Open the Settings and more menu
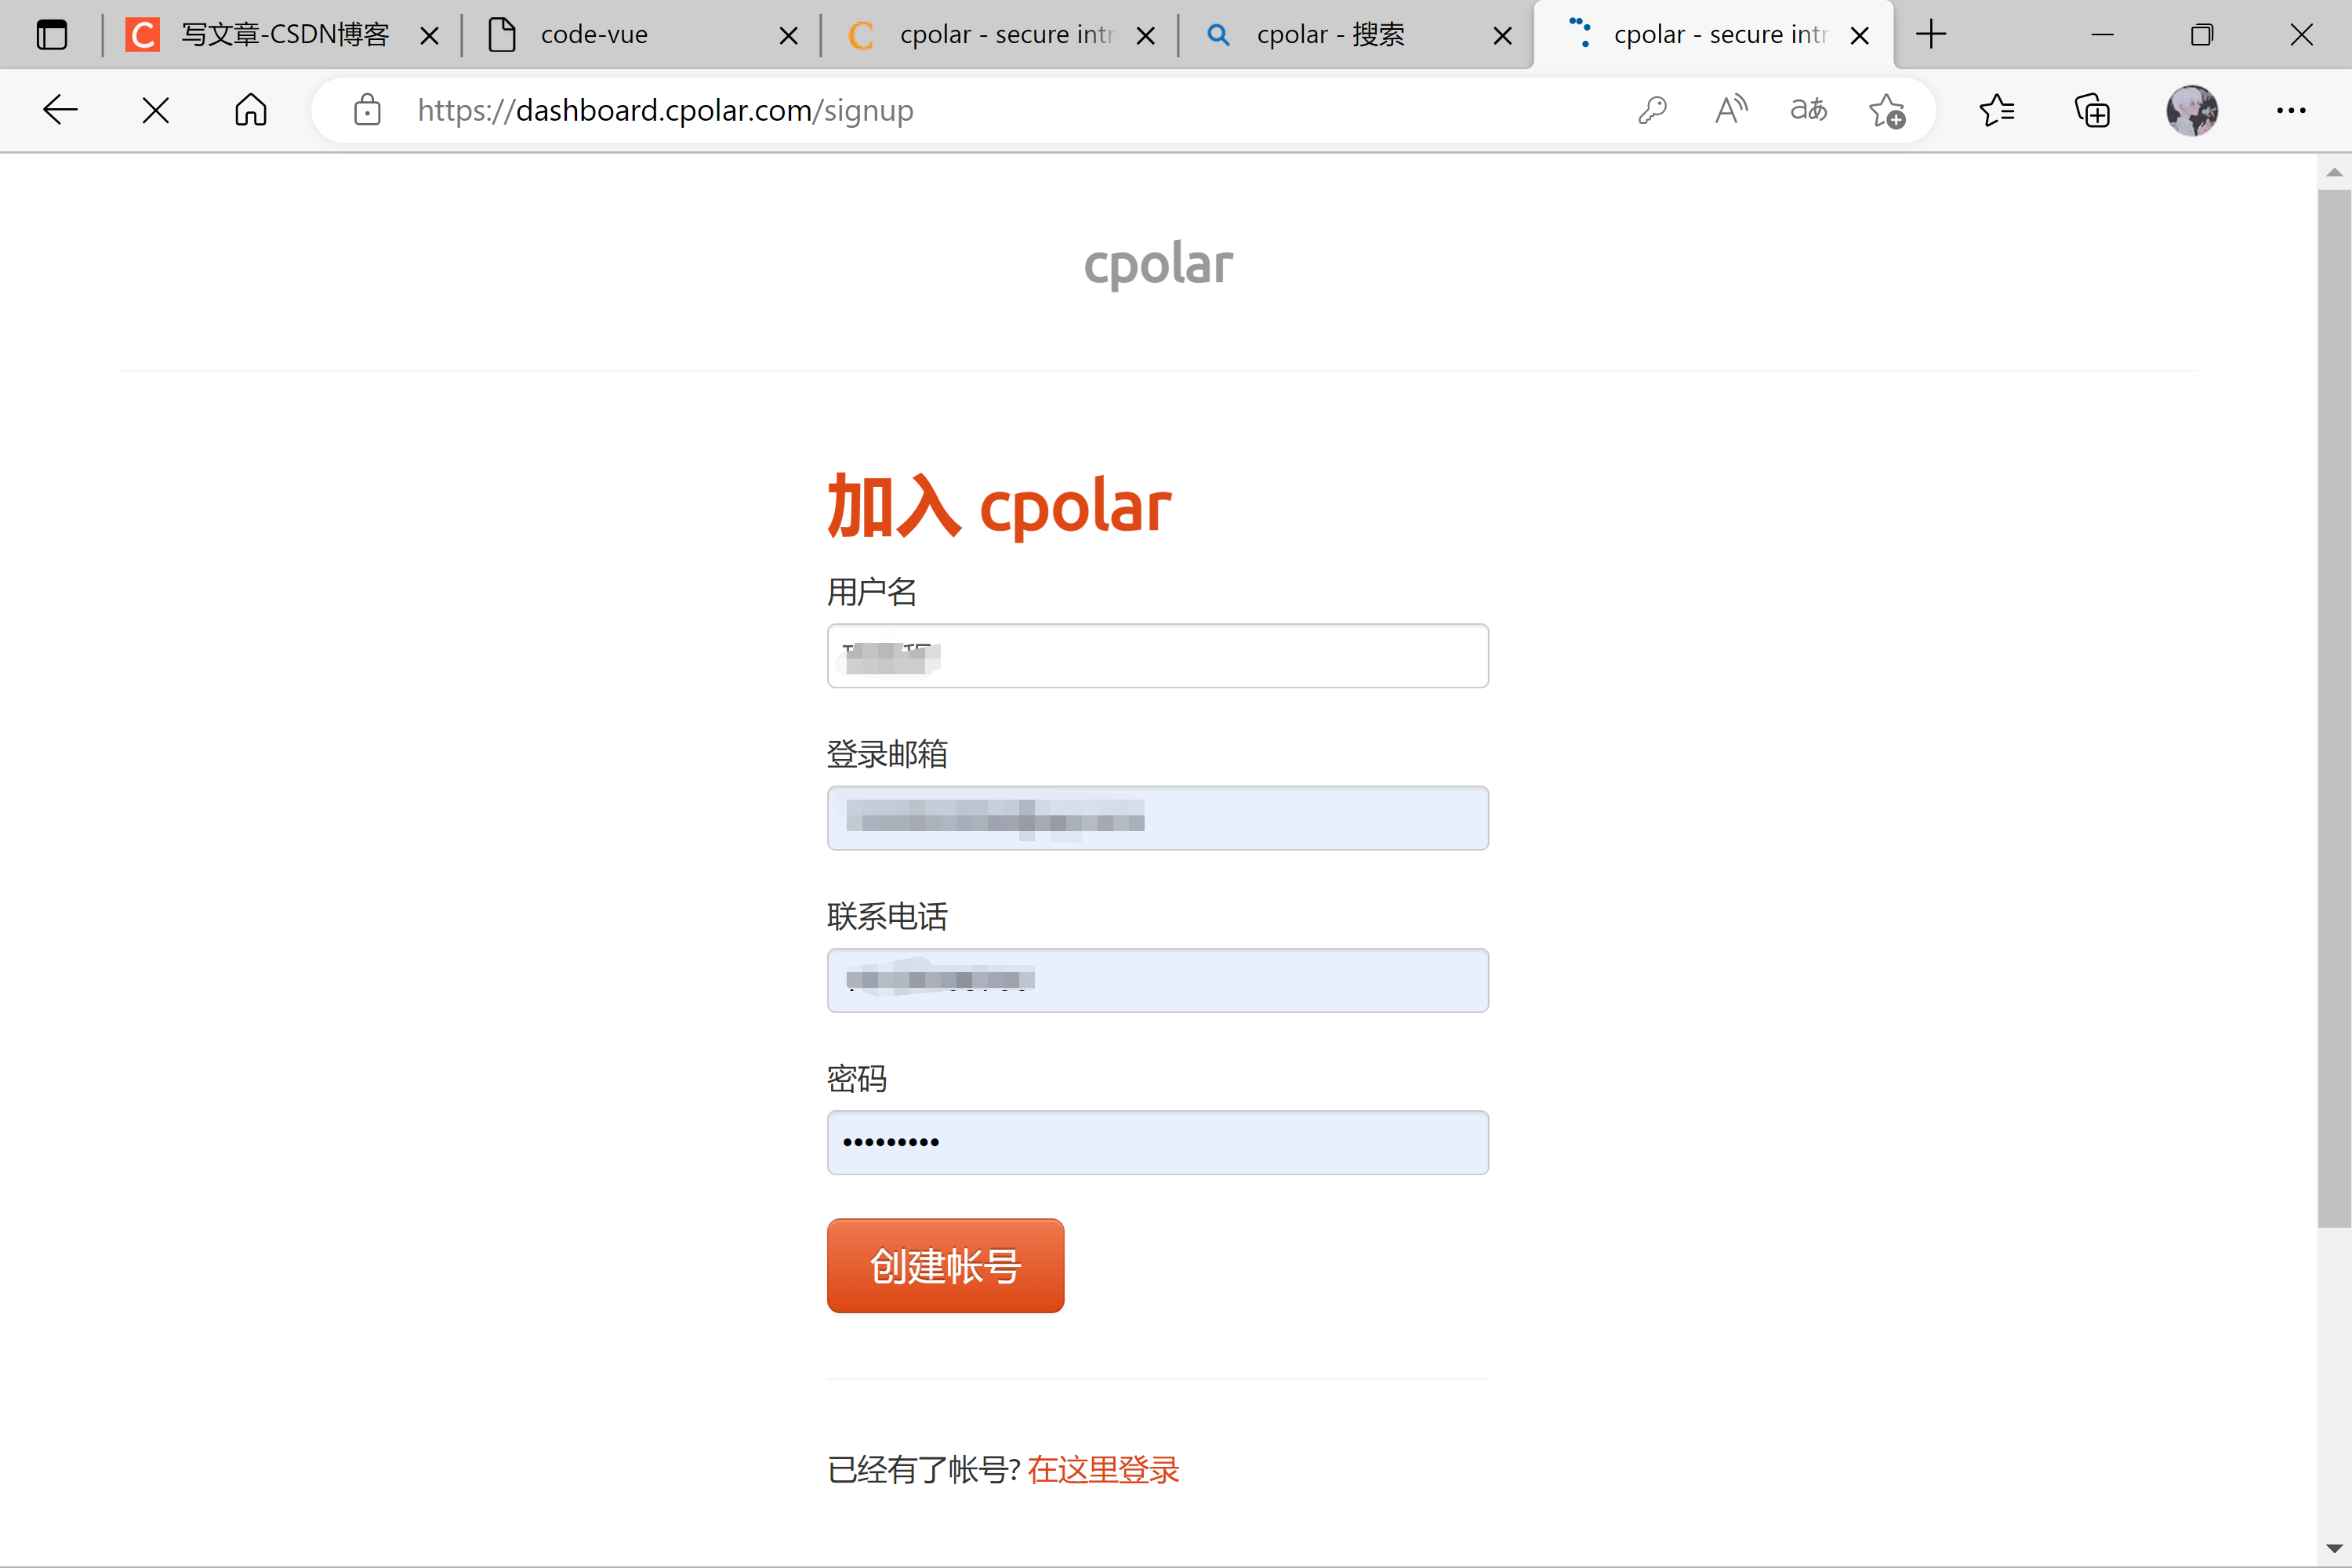2352x1568 pixels. (x=2292, y=110)
